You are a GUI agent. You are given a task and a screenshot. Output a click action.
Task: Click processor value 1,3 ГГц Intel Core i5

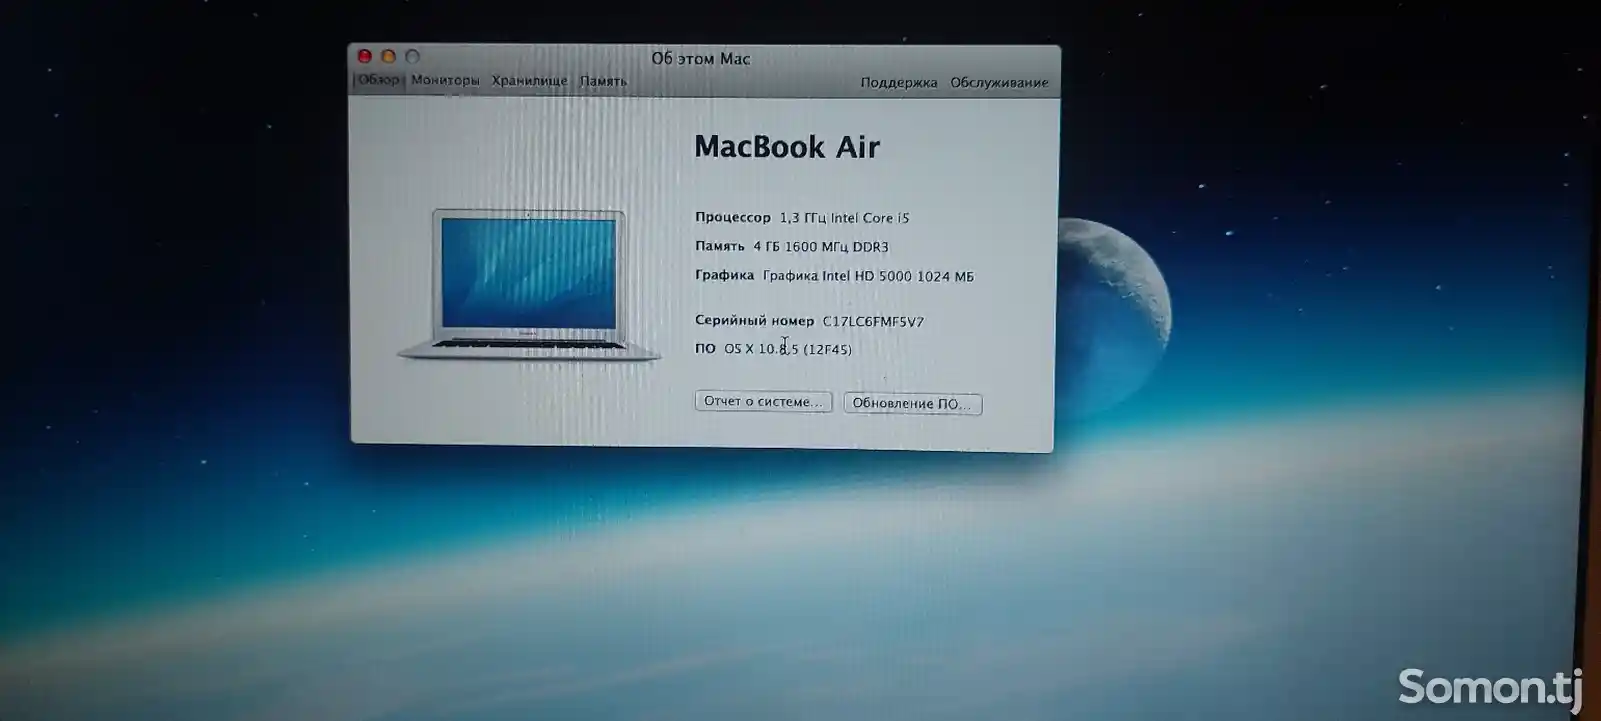[844, 218]
